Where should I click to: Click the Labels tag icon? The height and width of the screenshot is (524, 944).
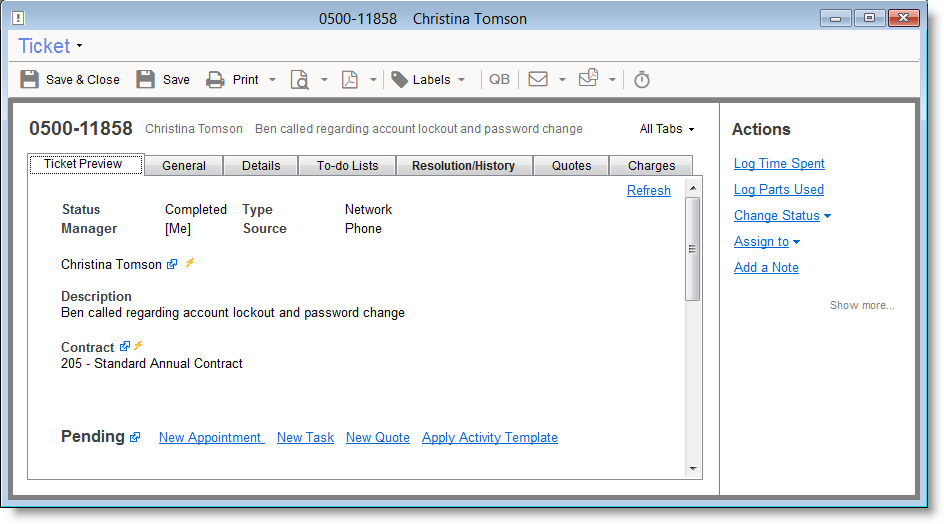[399, 80]
